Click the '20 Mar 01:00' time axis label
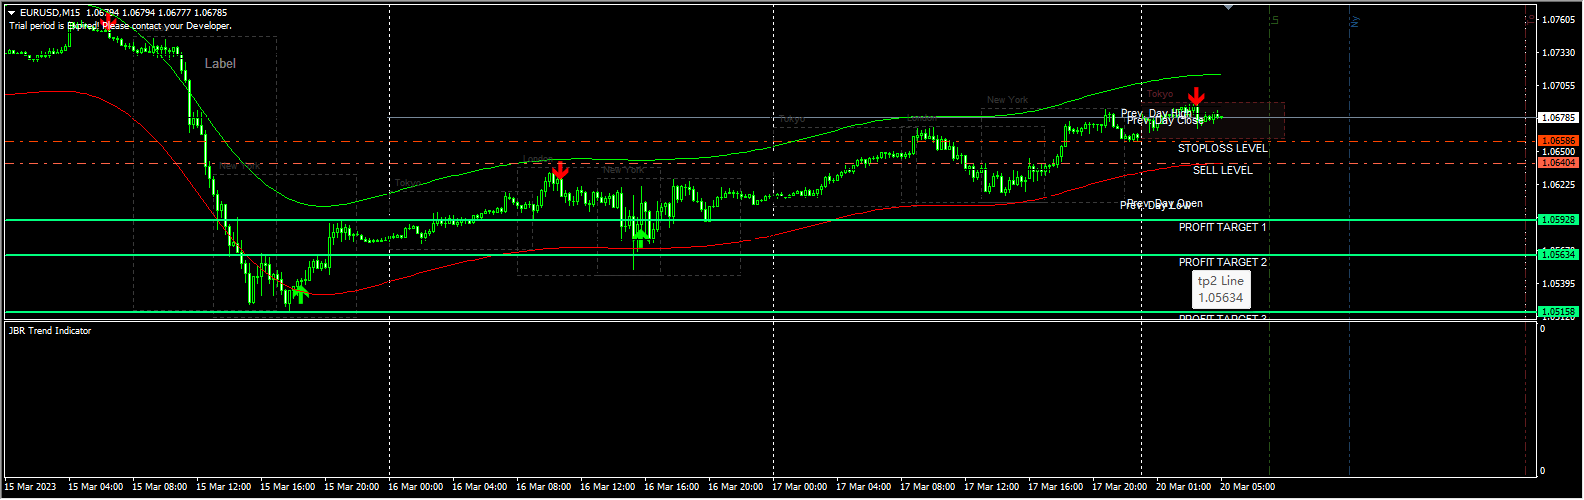1584x500 pixels. 1184,487
